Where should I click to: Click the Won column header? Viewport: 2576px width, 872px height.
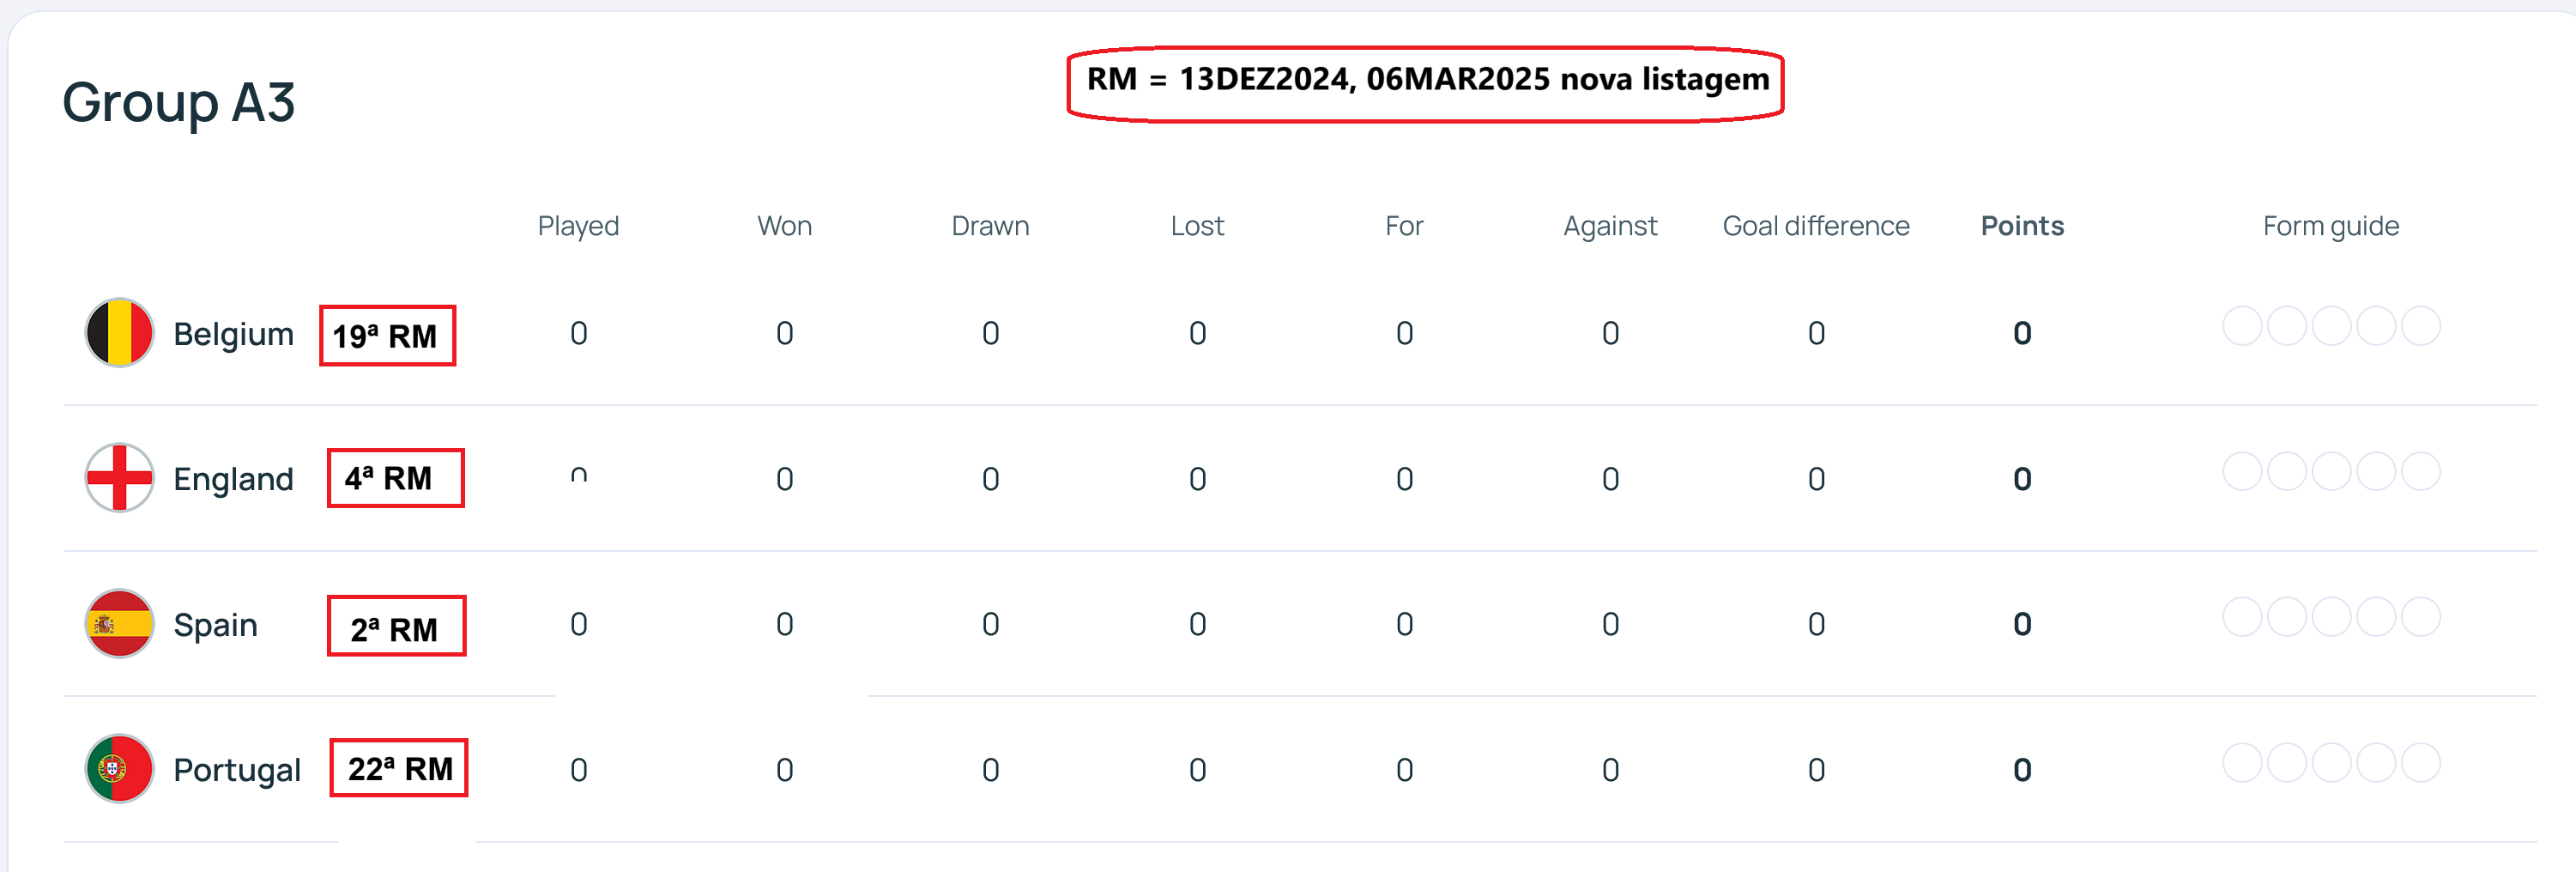pos(784,226)
